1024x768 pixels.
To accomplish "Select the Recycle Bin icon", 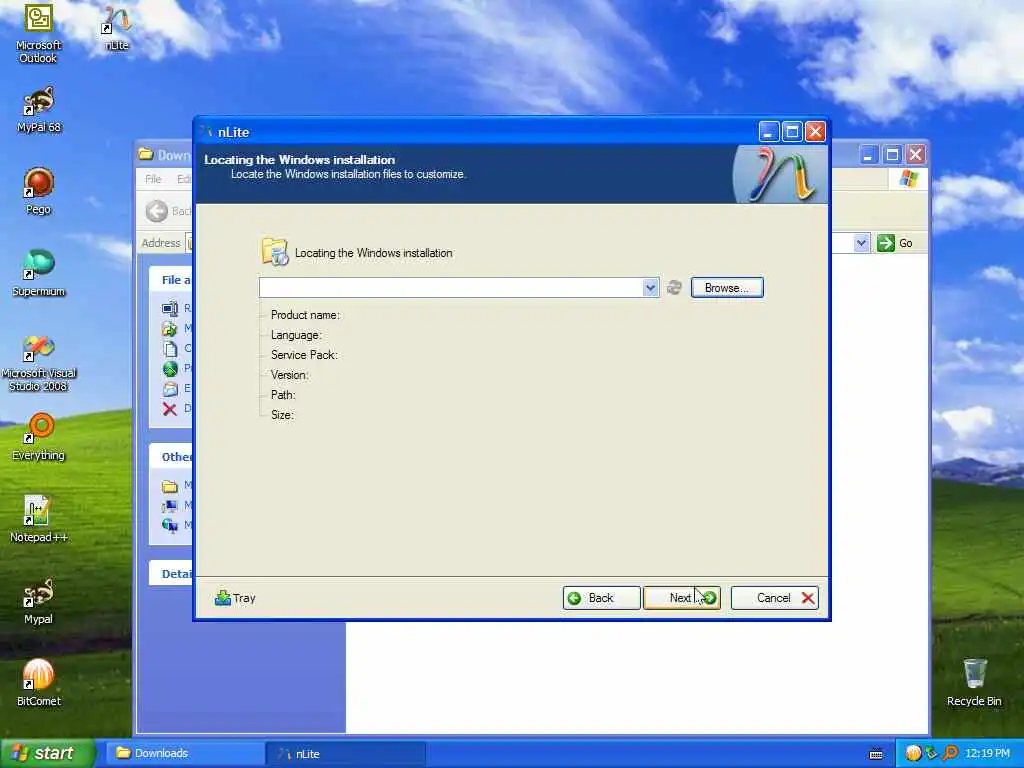I will [974, 682].
